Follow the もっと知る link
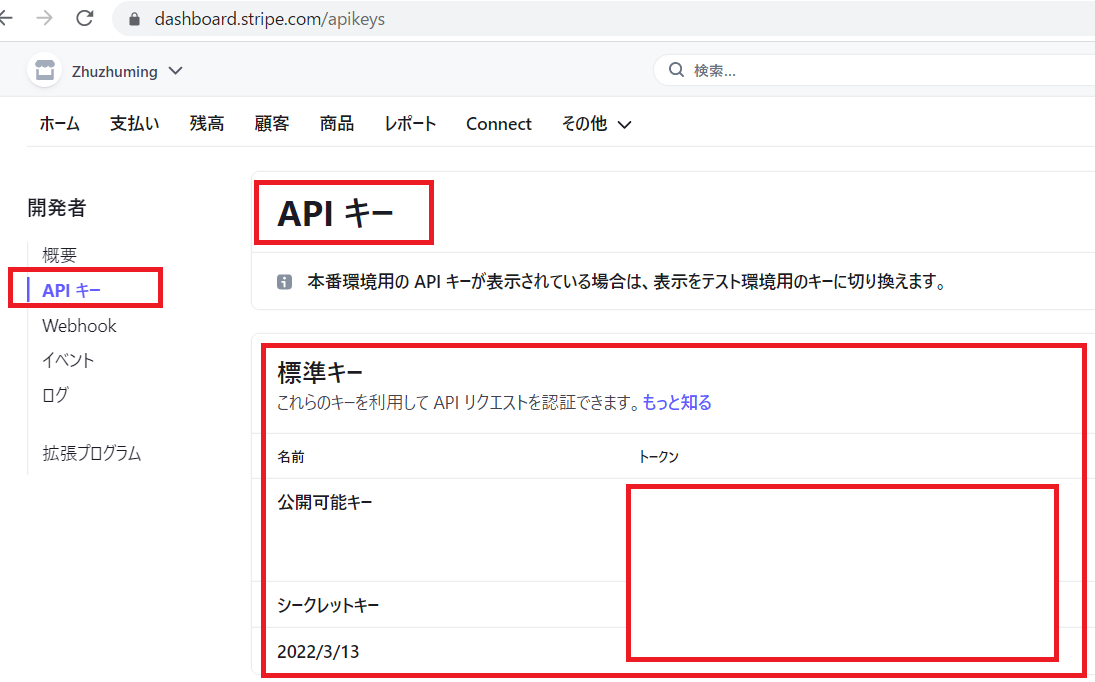 click(x=677, y=403)
